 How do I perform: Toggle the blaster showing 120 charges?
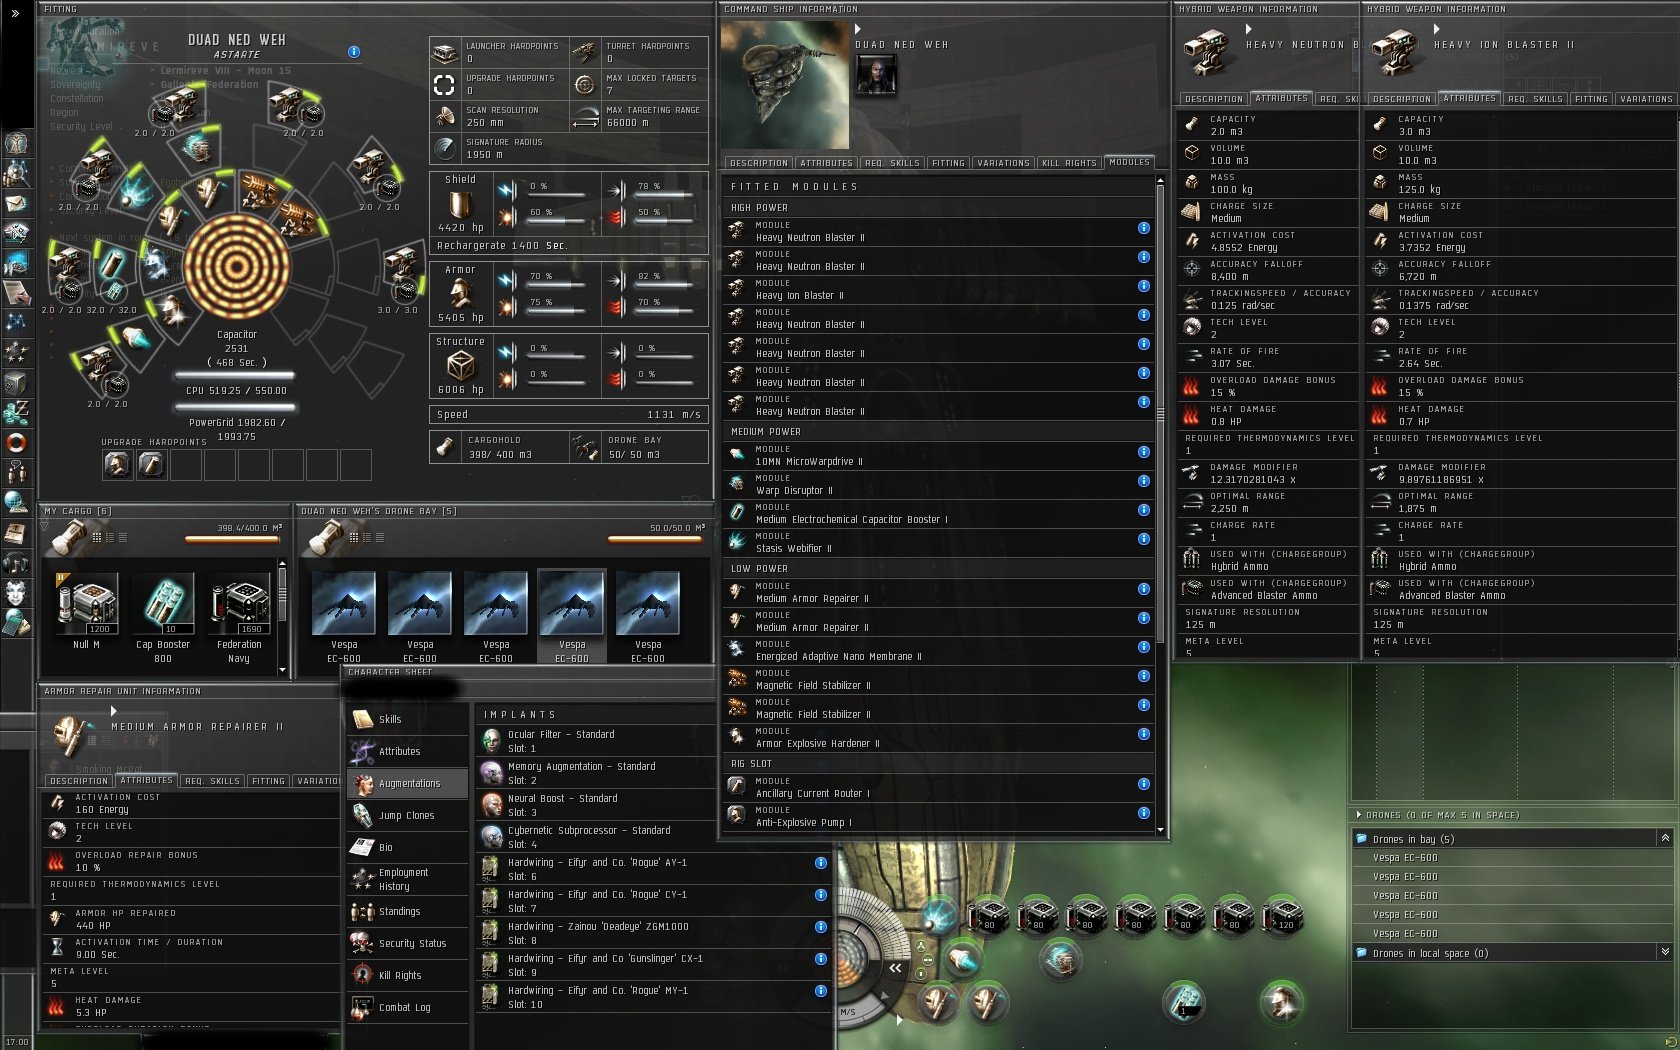(1283, 916)
